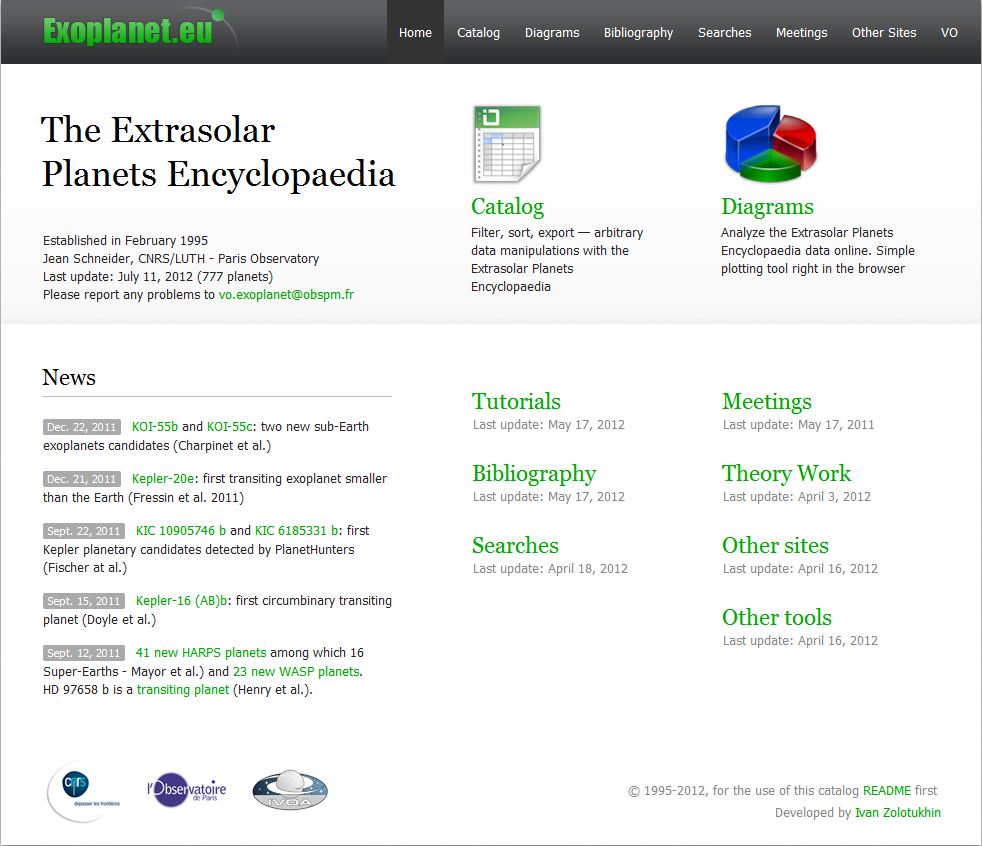The height and width of the screenshot is (846, 982).
Task: Open the Theory Work section link
Action: (x=787, y=473)
